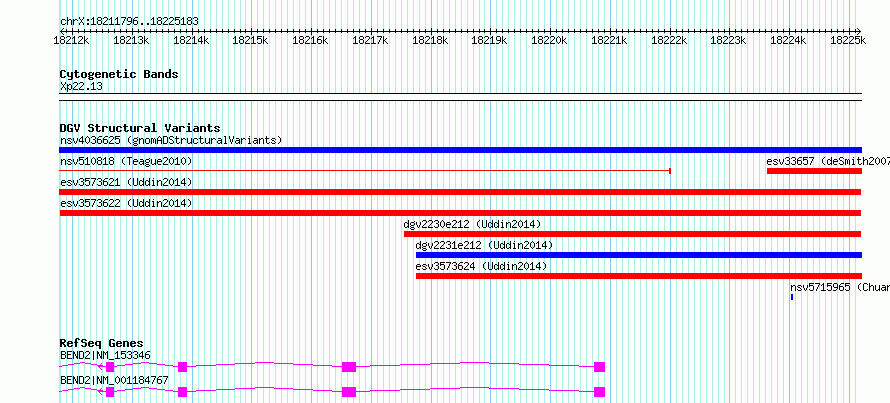Open the esv33657 (deSmith2007) label
890x403 pixels.
point(828,161)
